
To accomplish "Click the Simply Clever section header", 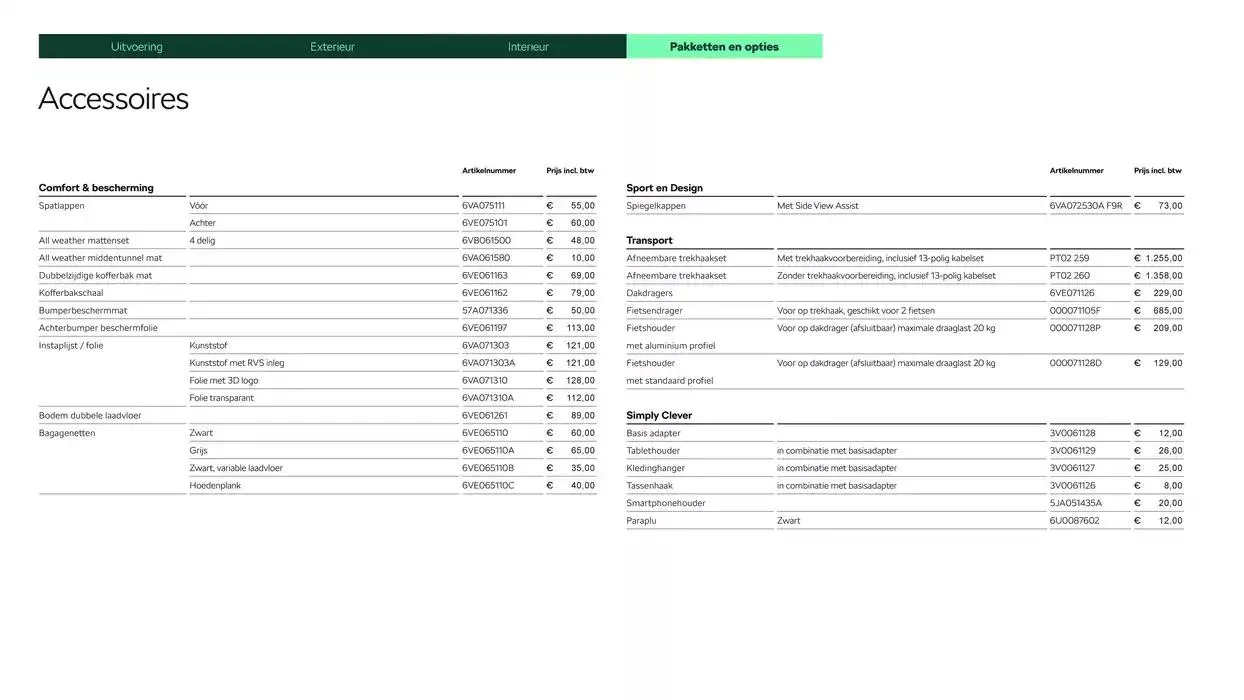I will coord(662,415).
